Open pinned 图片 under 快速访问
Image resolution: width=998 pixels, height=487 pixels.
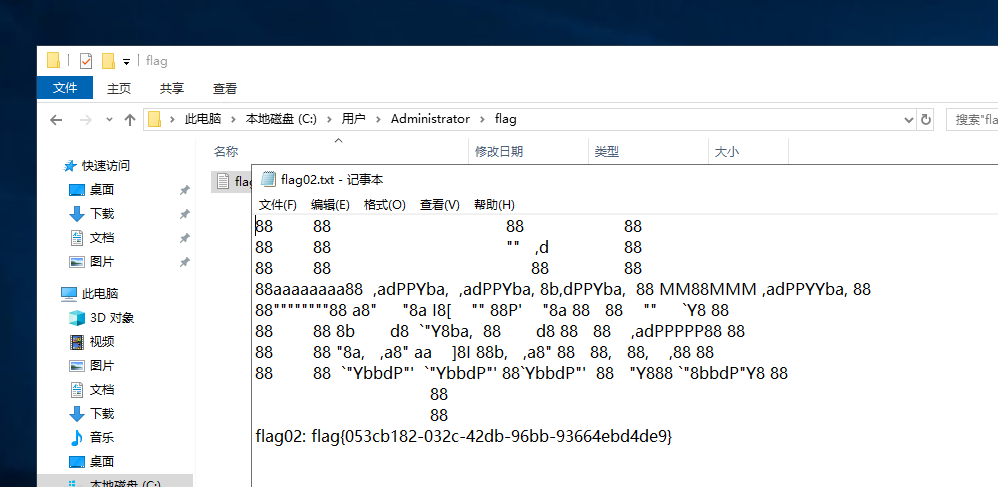[102, 262]
